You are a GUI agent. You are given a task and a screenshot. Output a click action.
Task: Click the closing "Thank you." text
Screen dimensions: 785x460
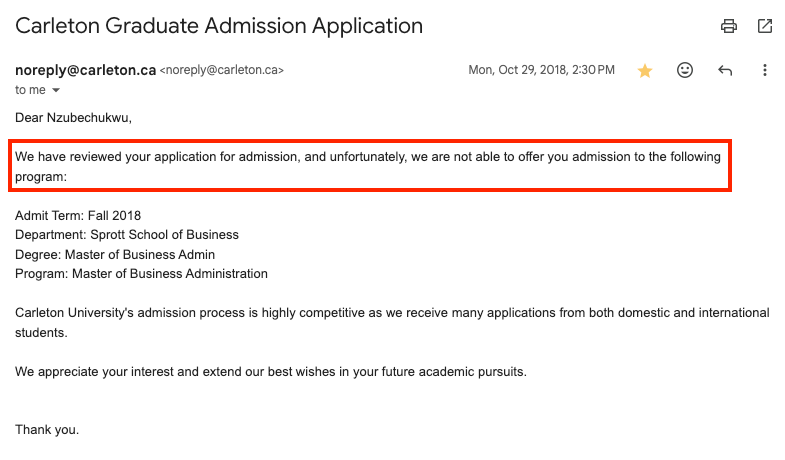coord(47,430)
